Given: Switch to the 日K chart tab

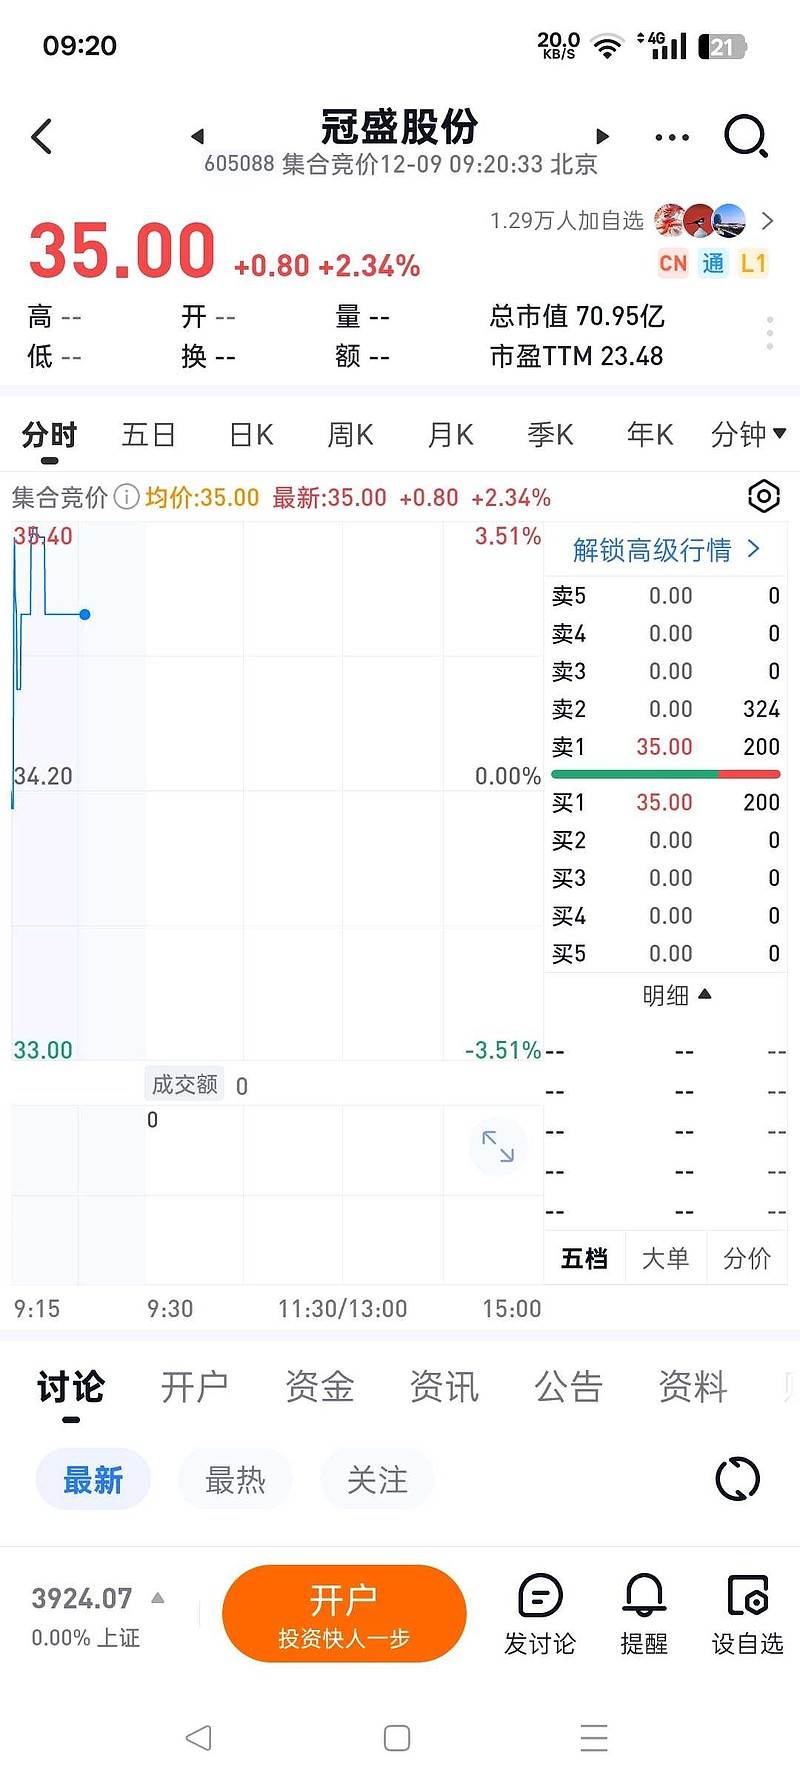Looking at the screenshot, I should 251,435.
